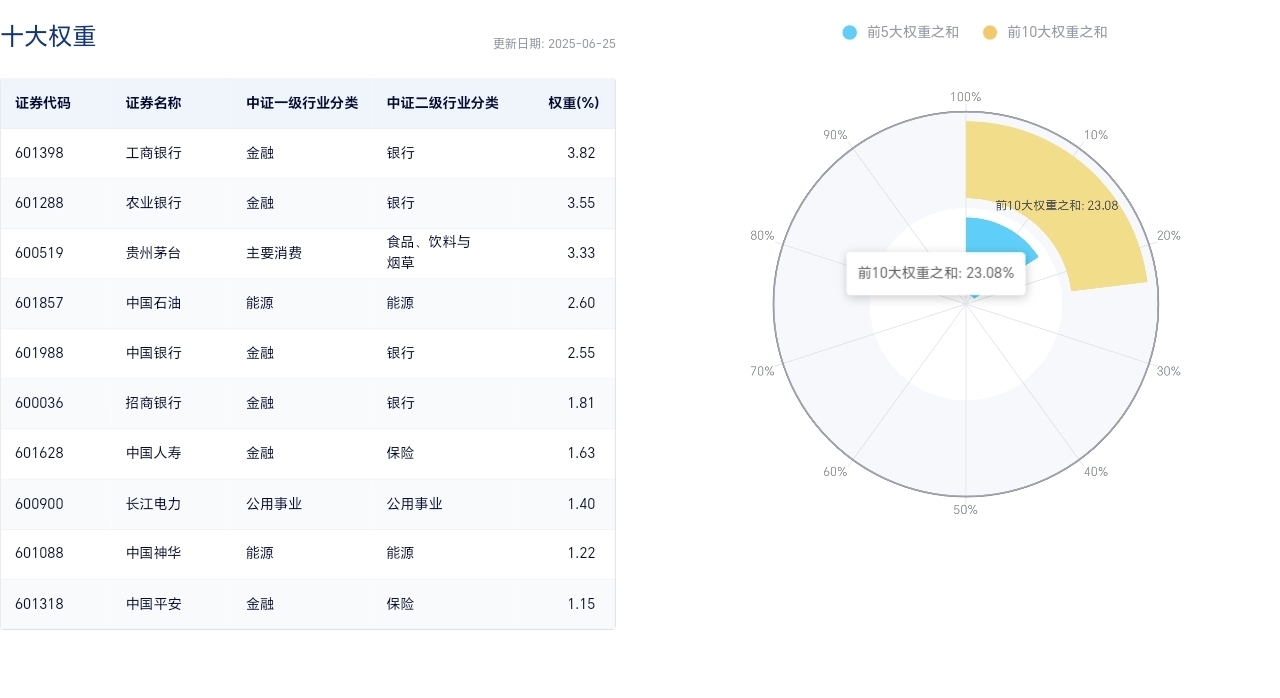1280x698 pixels.
Task: Select stock code 601628
Action: (39, 453)
